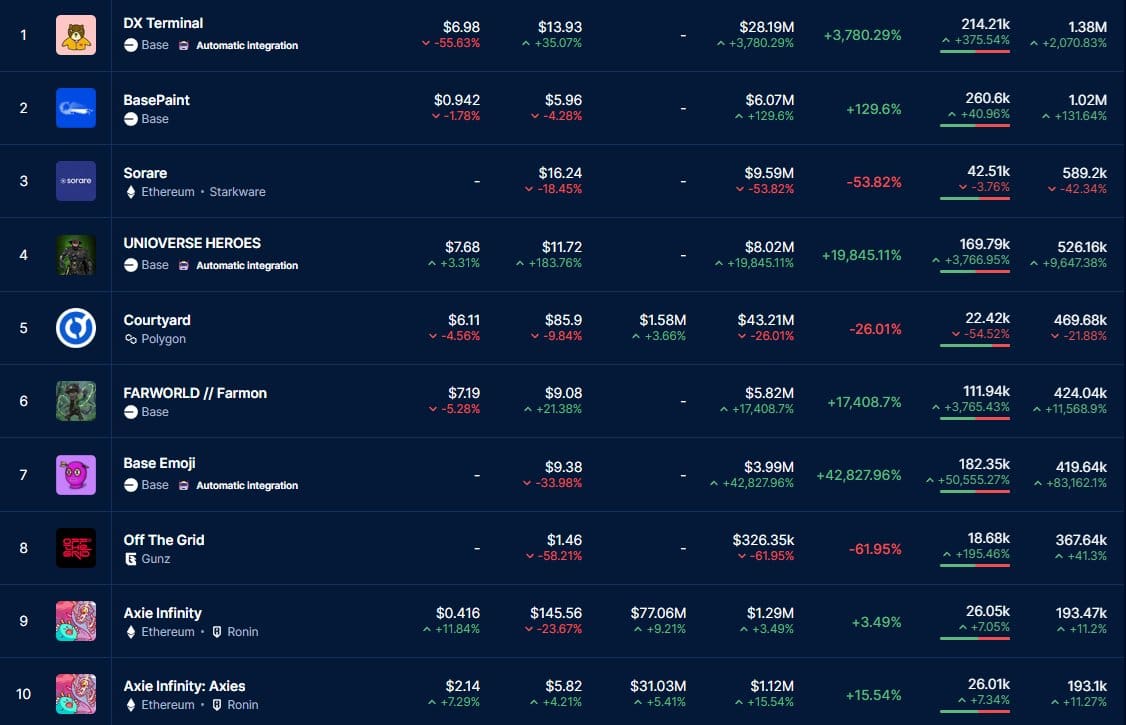Select the Off The Grid logo
This screenshot has height=725, width=1126.
tap(76, 548)
